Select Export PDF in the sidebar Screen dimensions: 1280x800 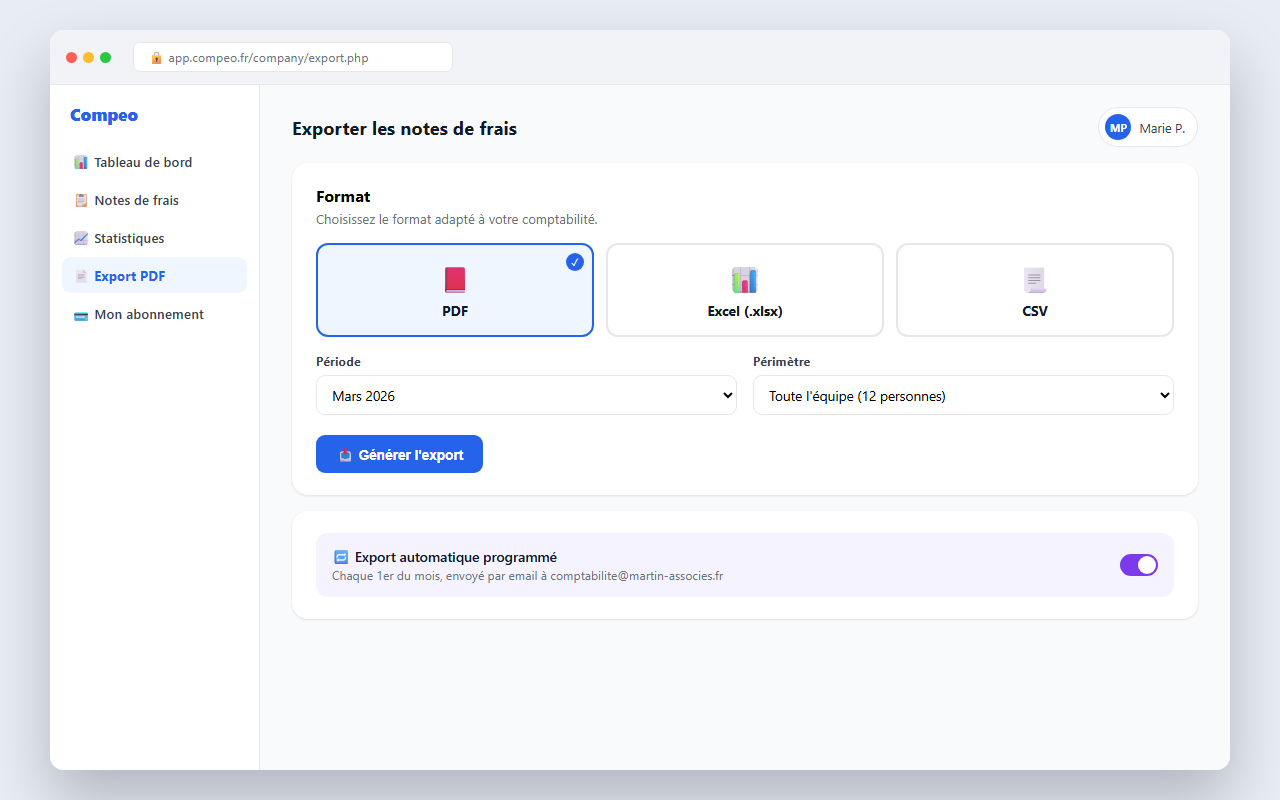pos(154,276)
